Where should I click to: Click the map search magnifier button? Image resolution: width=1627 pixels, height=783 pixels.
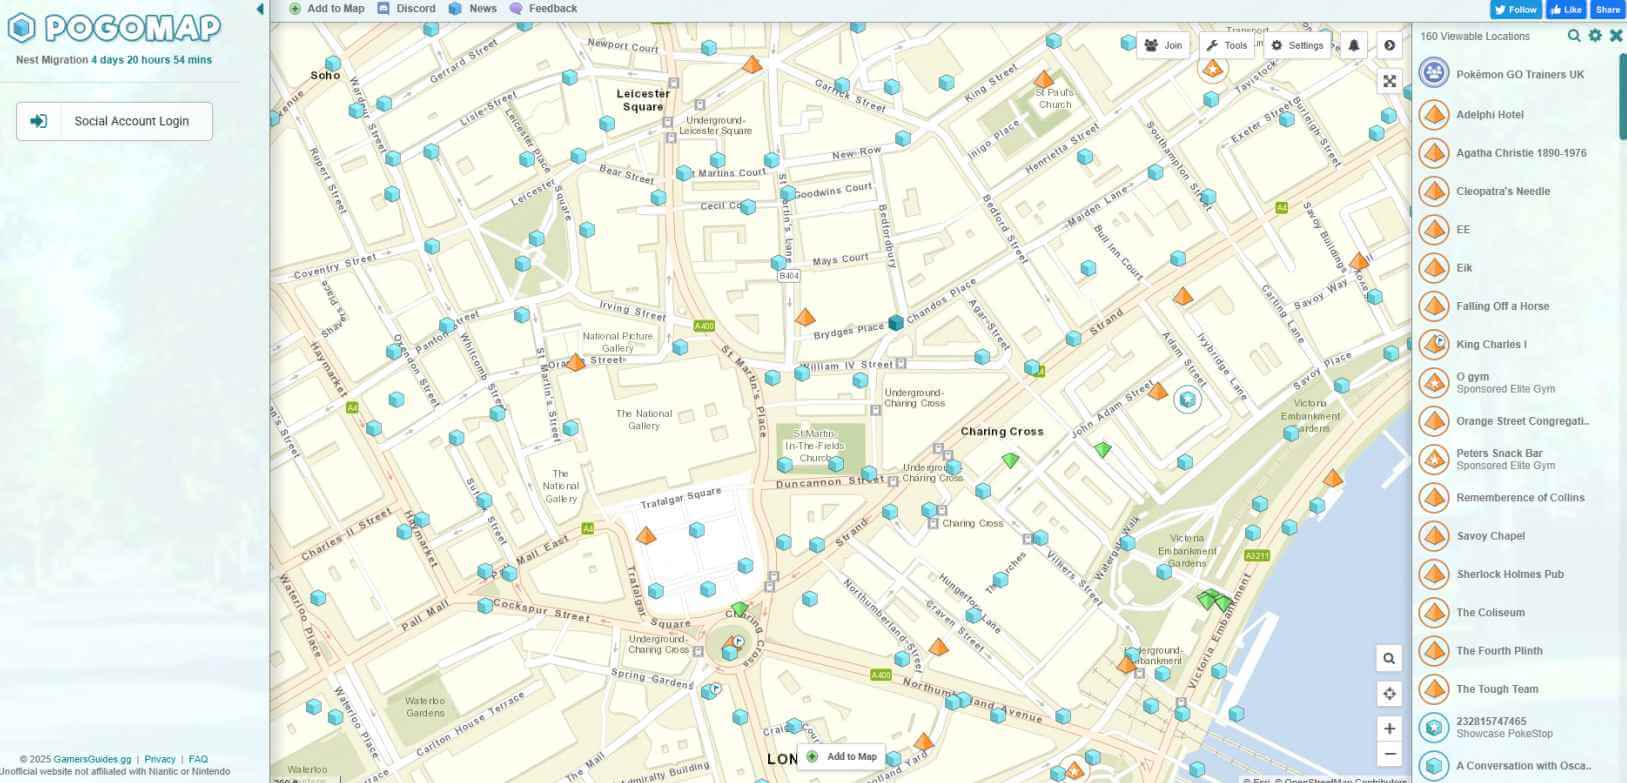[x=1389, y=658]
